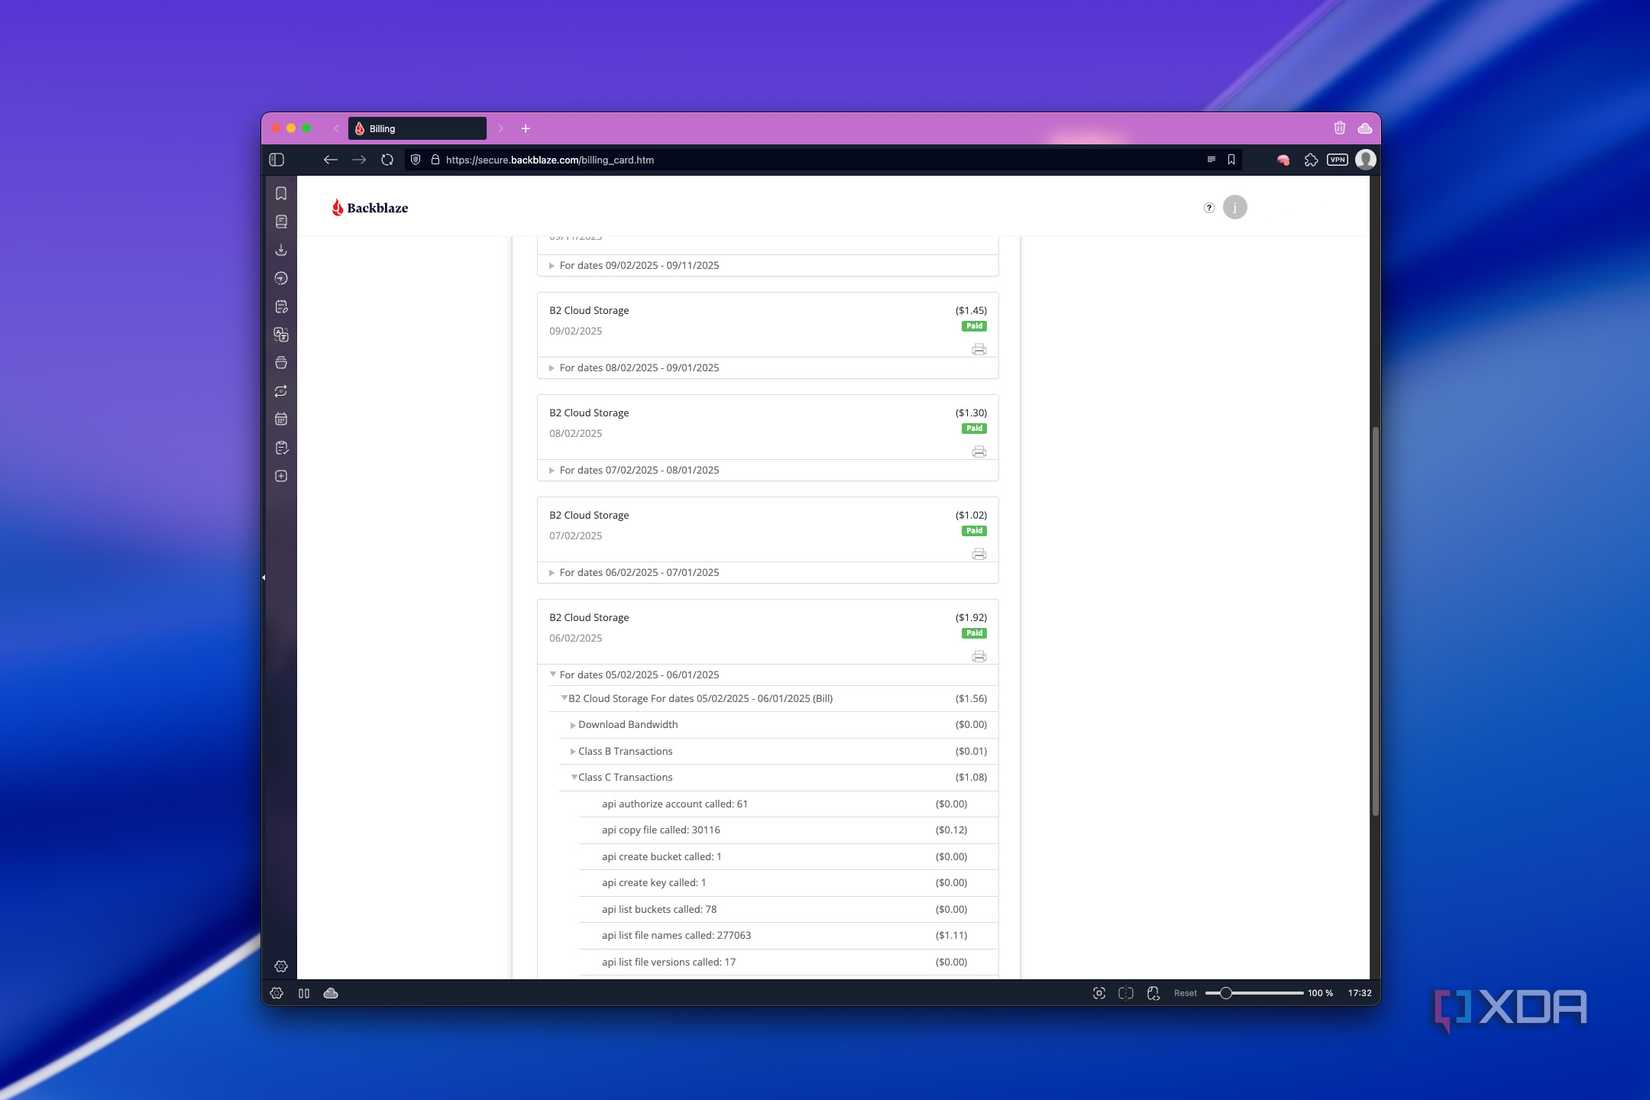The height and width of the screenshot is (1100, 1650).
Task: Click the VPN button in toolbar
Action: click(x=1338, y=160)
